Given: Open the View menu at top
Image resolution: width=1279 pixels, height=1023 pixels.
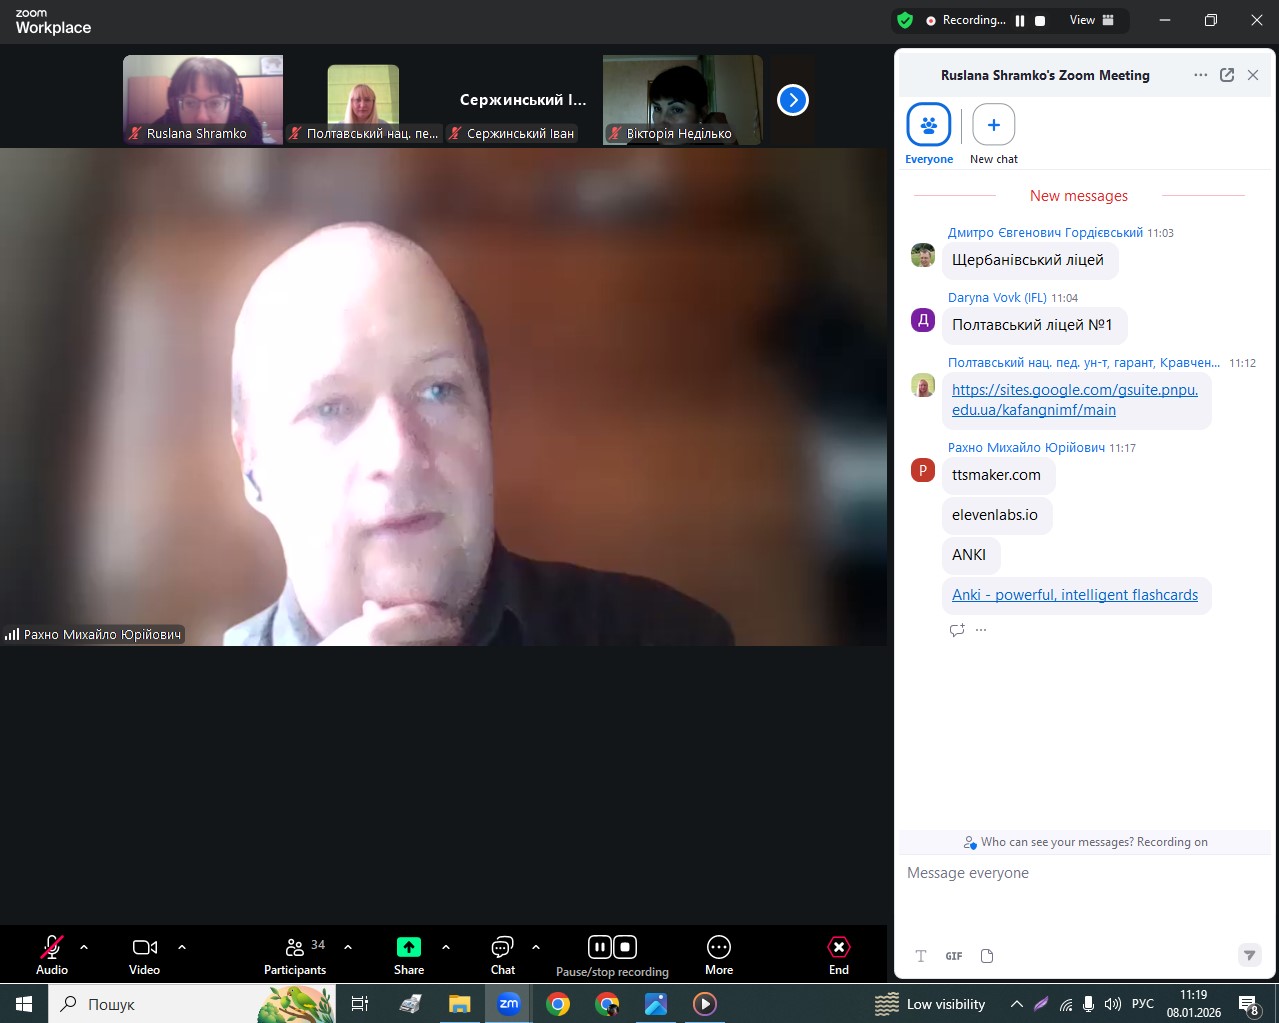Looking at the screenshot, I should (1091, 20).
